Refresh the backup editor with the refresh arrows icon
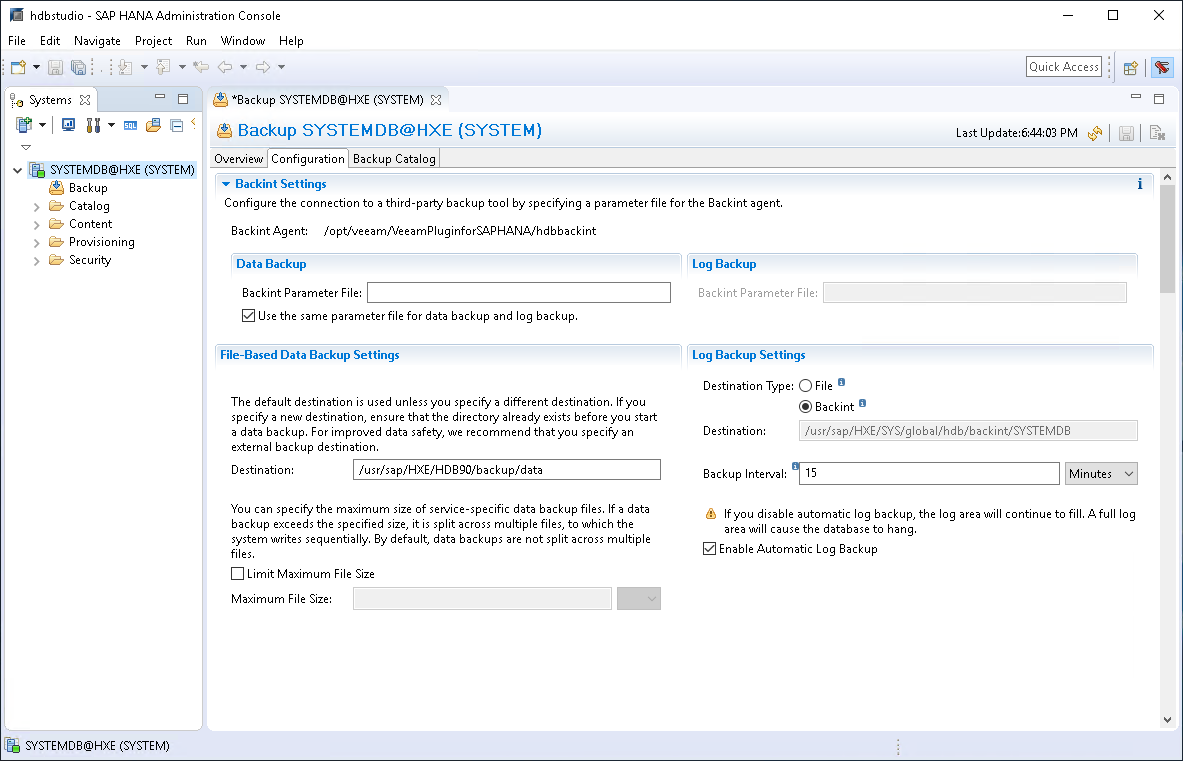1183x761 pixels. (x=1095, y=132)
